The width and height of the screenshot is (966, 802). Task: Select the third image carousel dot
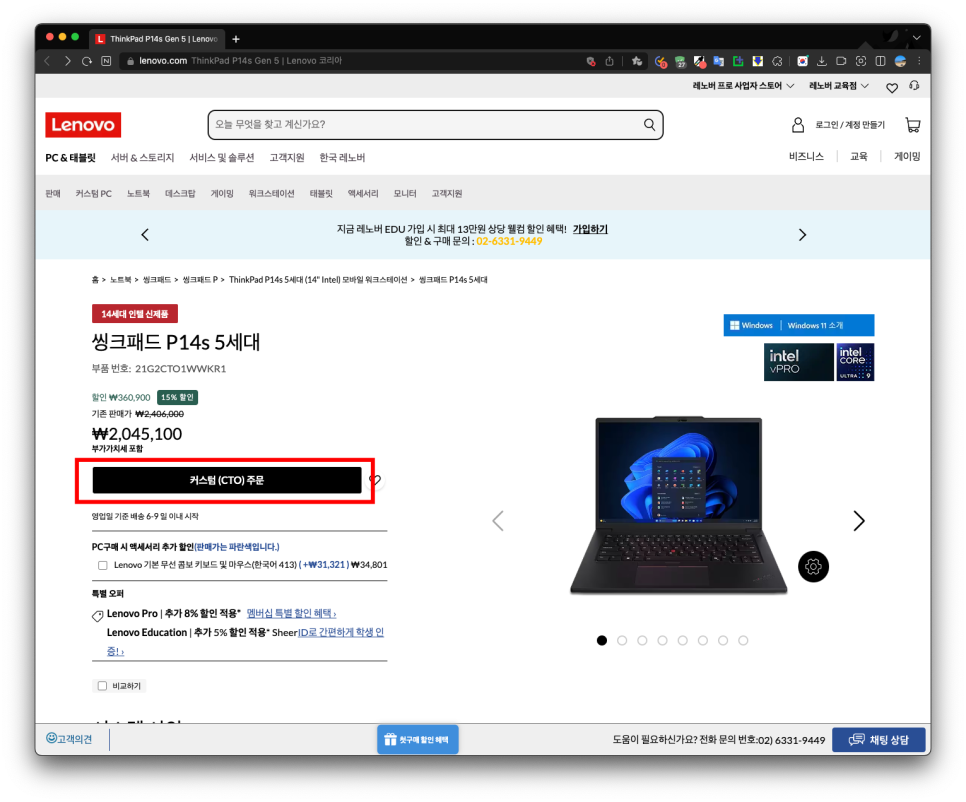point(642,641)
